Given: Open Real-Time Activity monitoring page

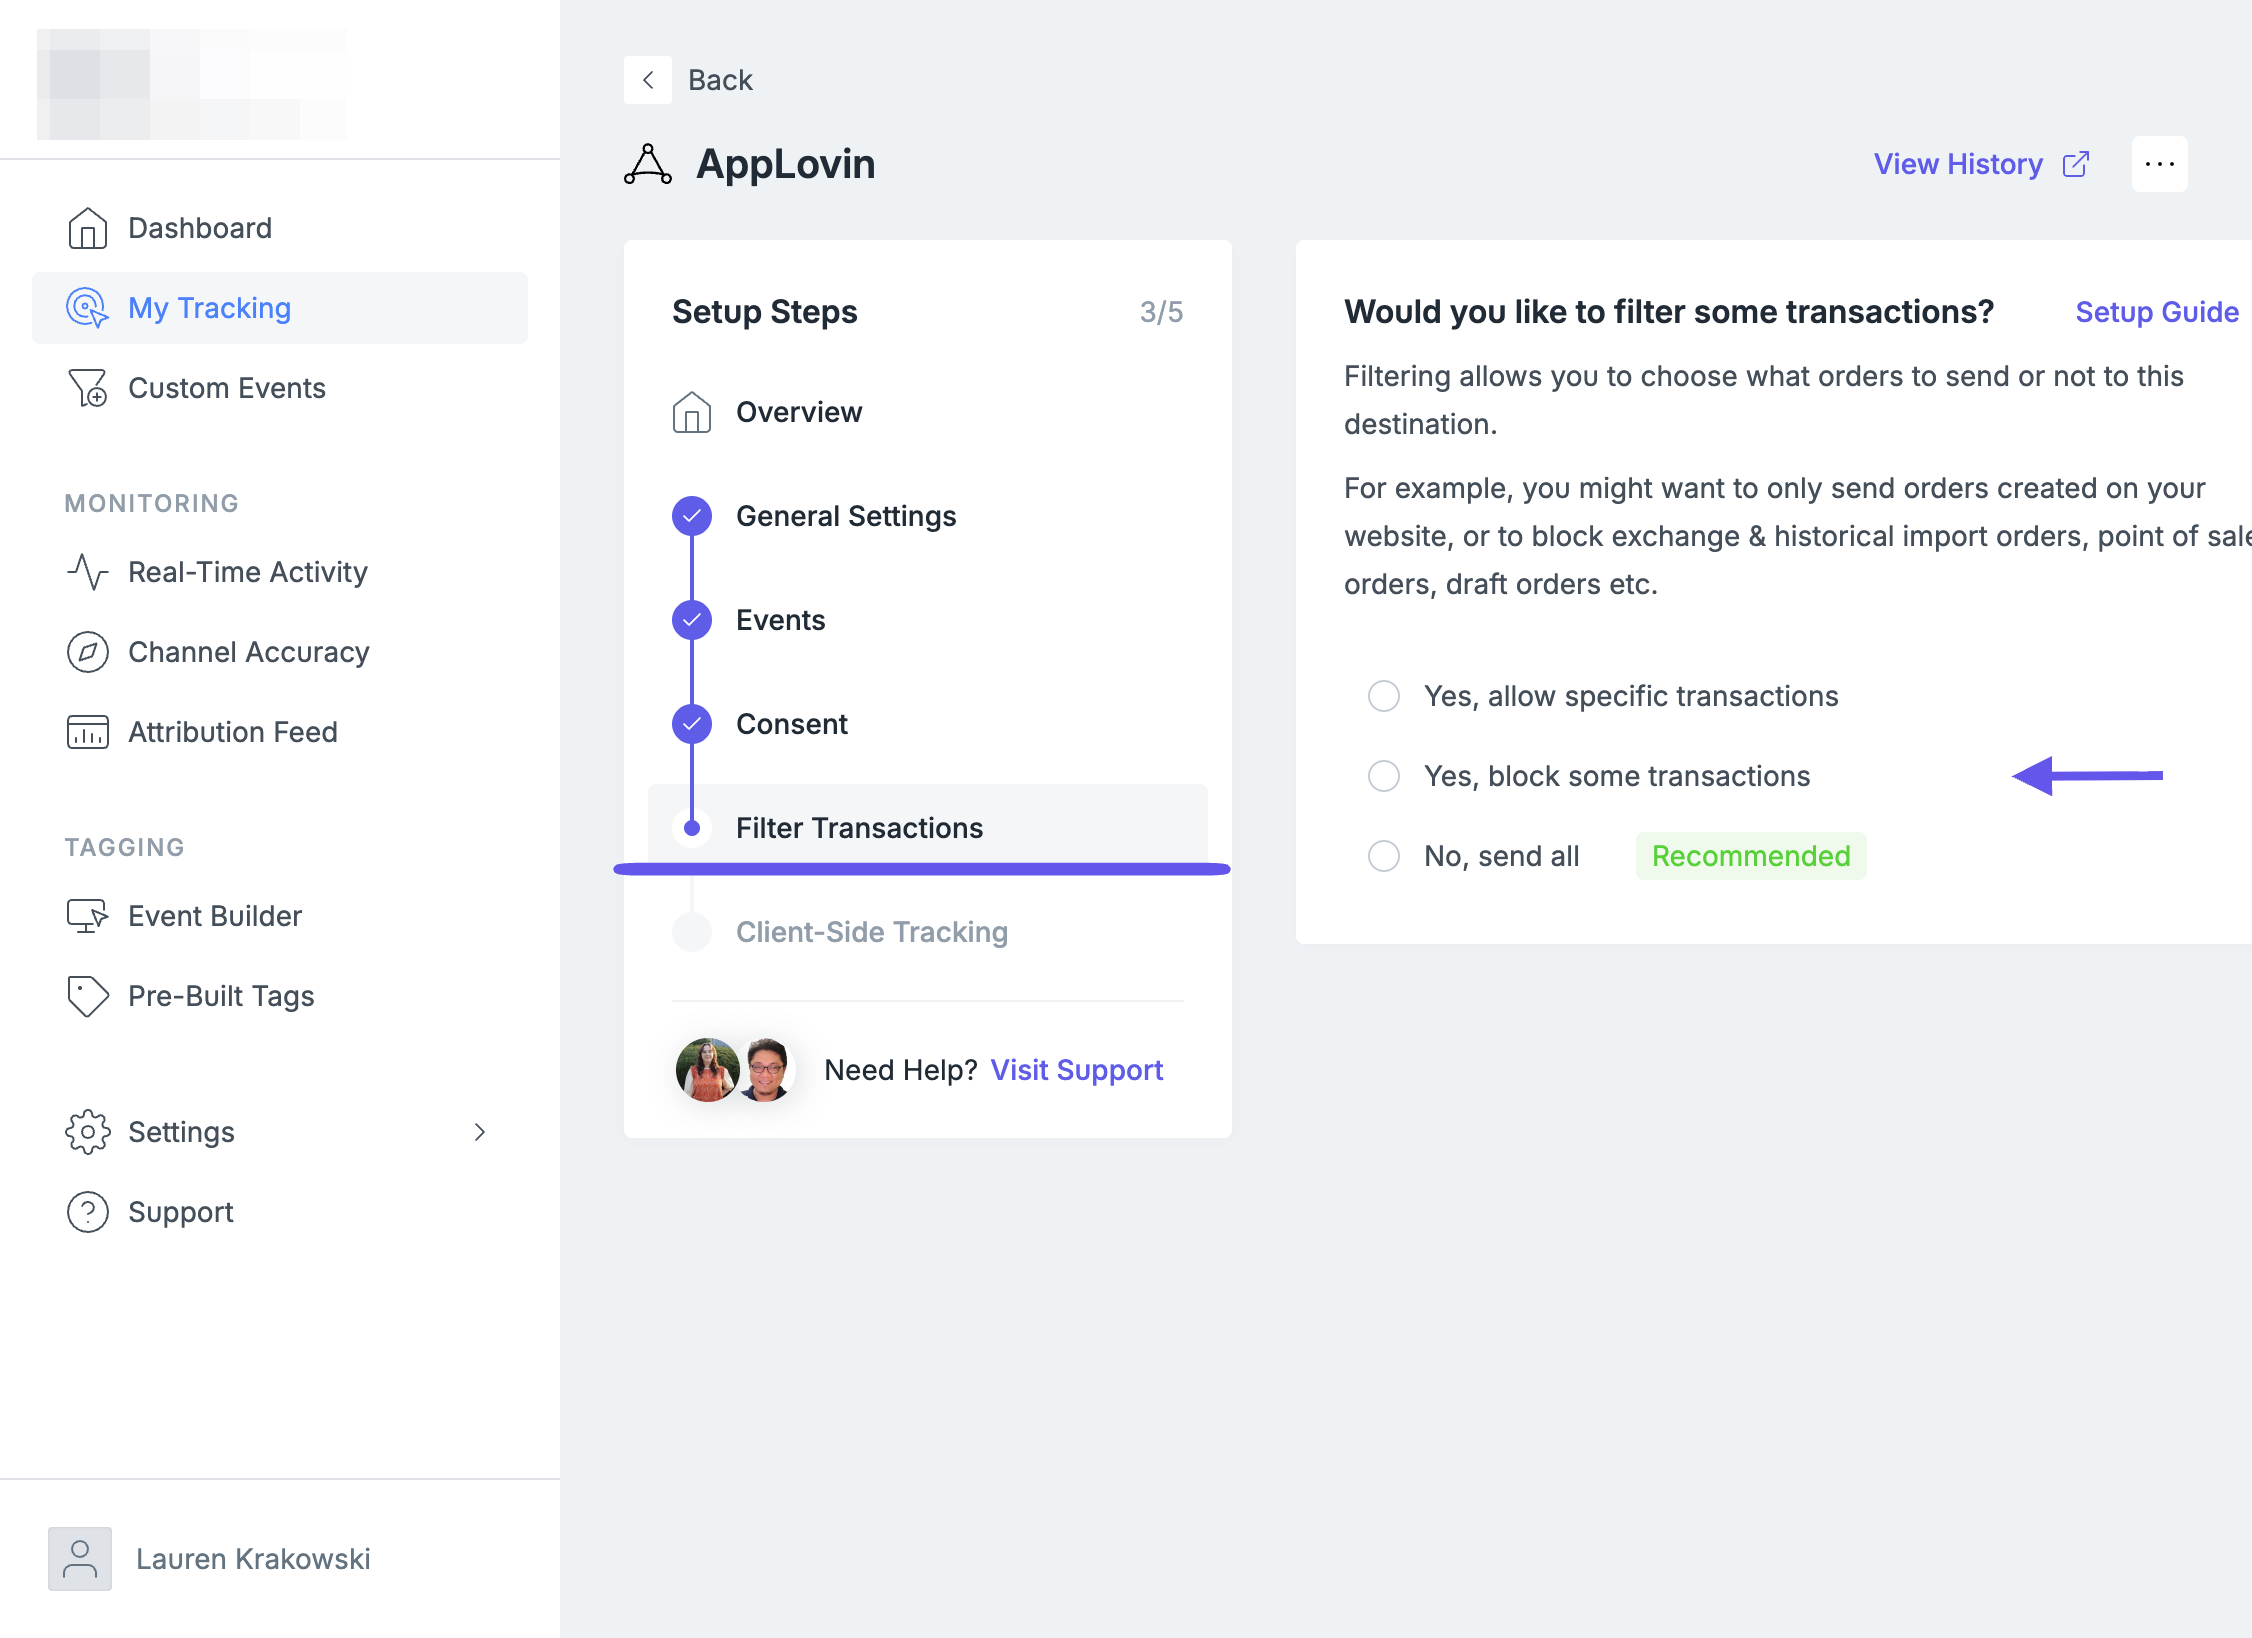Looking at the screenshot, I should pyautogui.click(x=280, y=572).
